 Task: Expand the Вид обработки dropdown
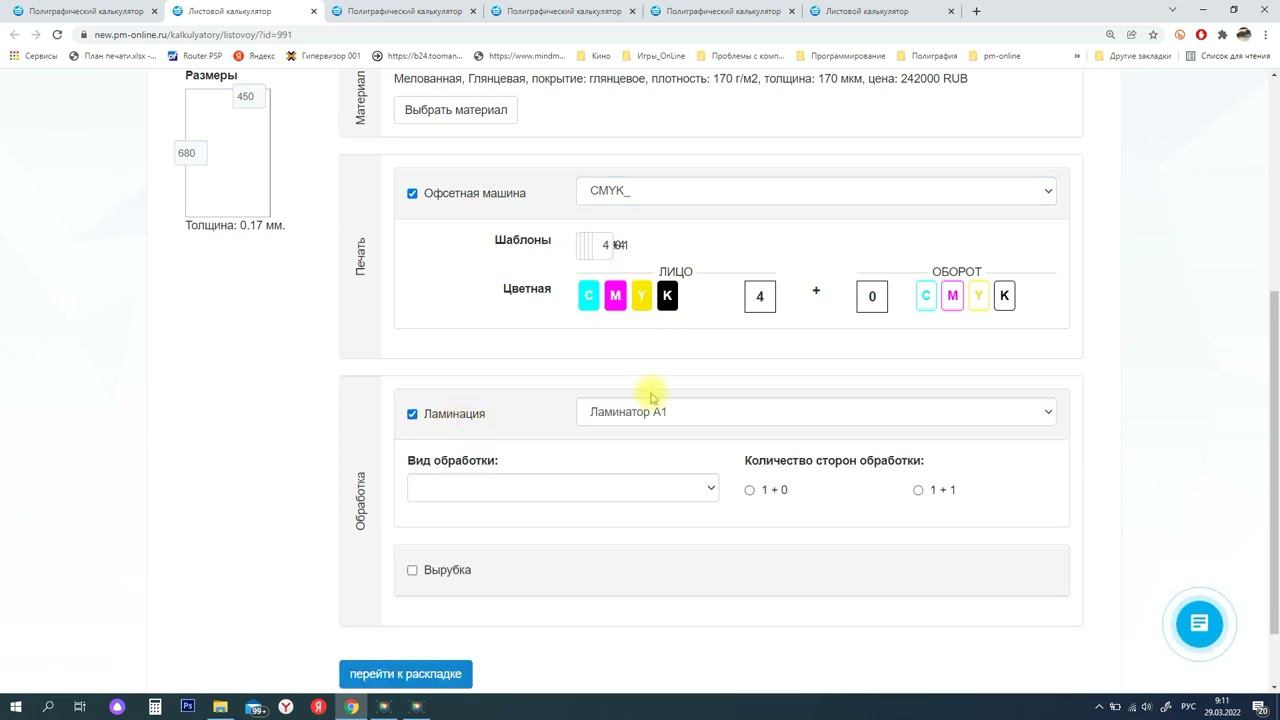click(563, 488)
